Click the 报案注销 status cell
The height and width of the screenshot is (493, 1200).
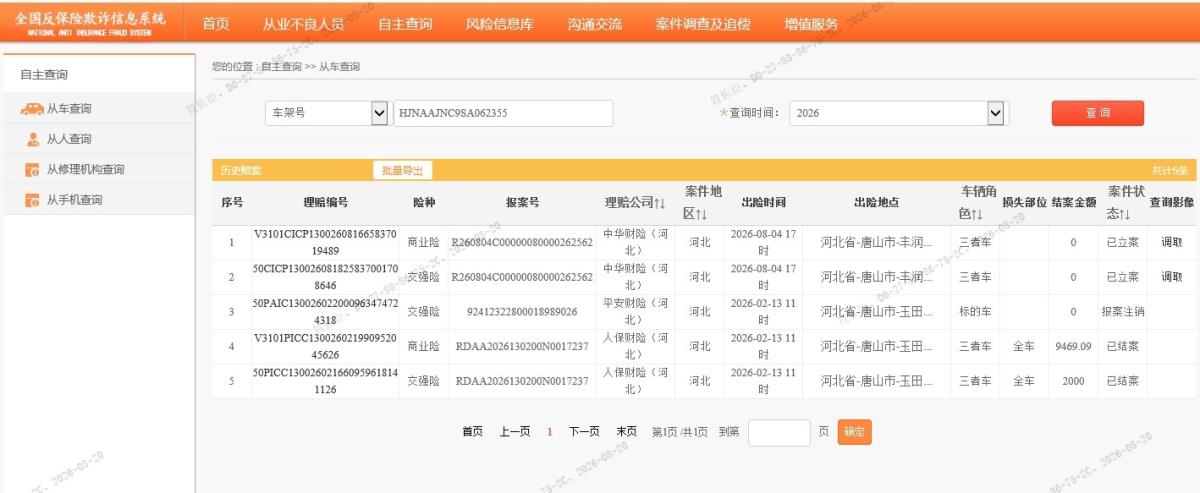1123,312
